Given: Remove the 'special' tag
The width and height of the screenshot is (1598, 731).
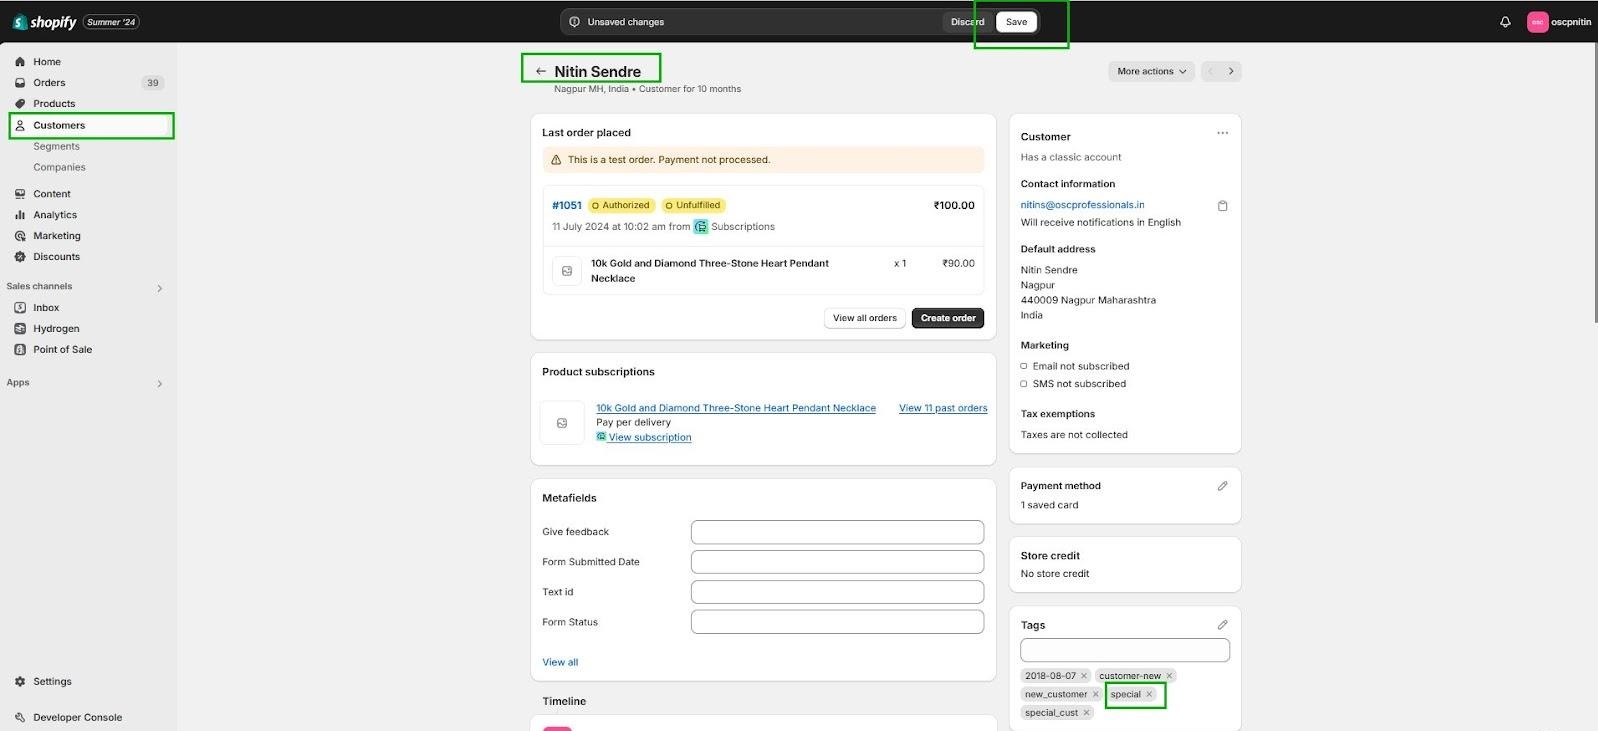Looking at the screenshot, I should point(1149,694).
